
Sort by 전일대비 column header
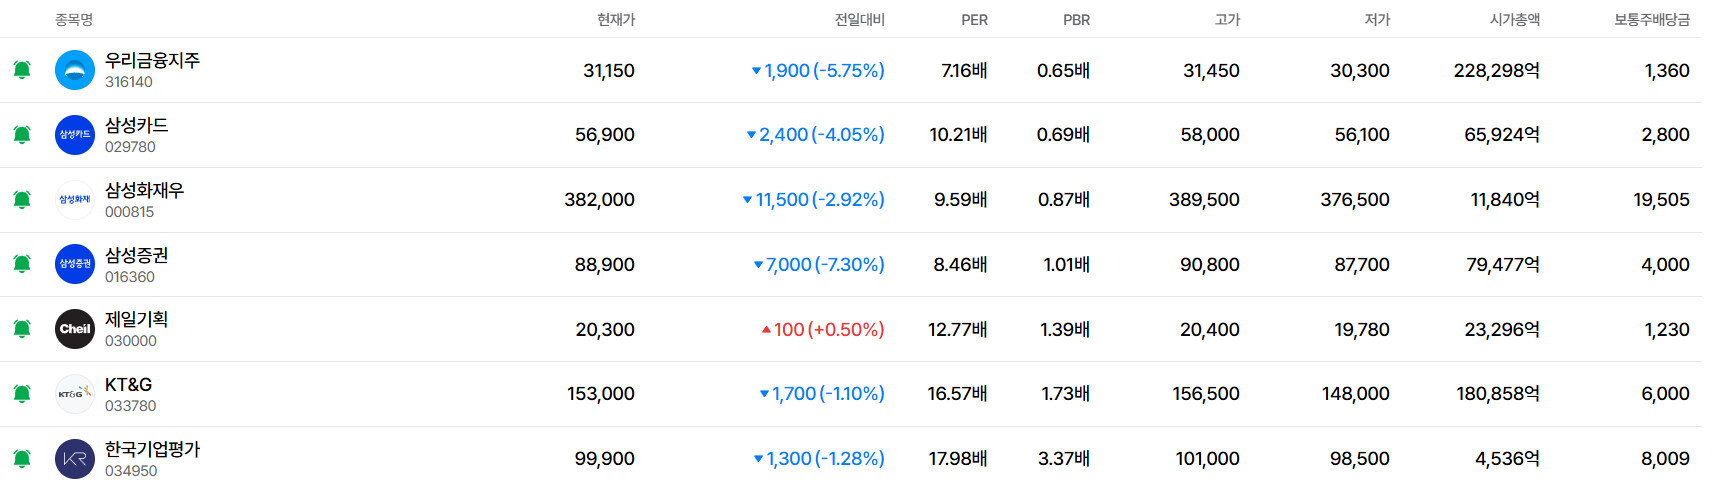pyautogui.click(x=860, y=20)
